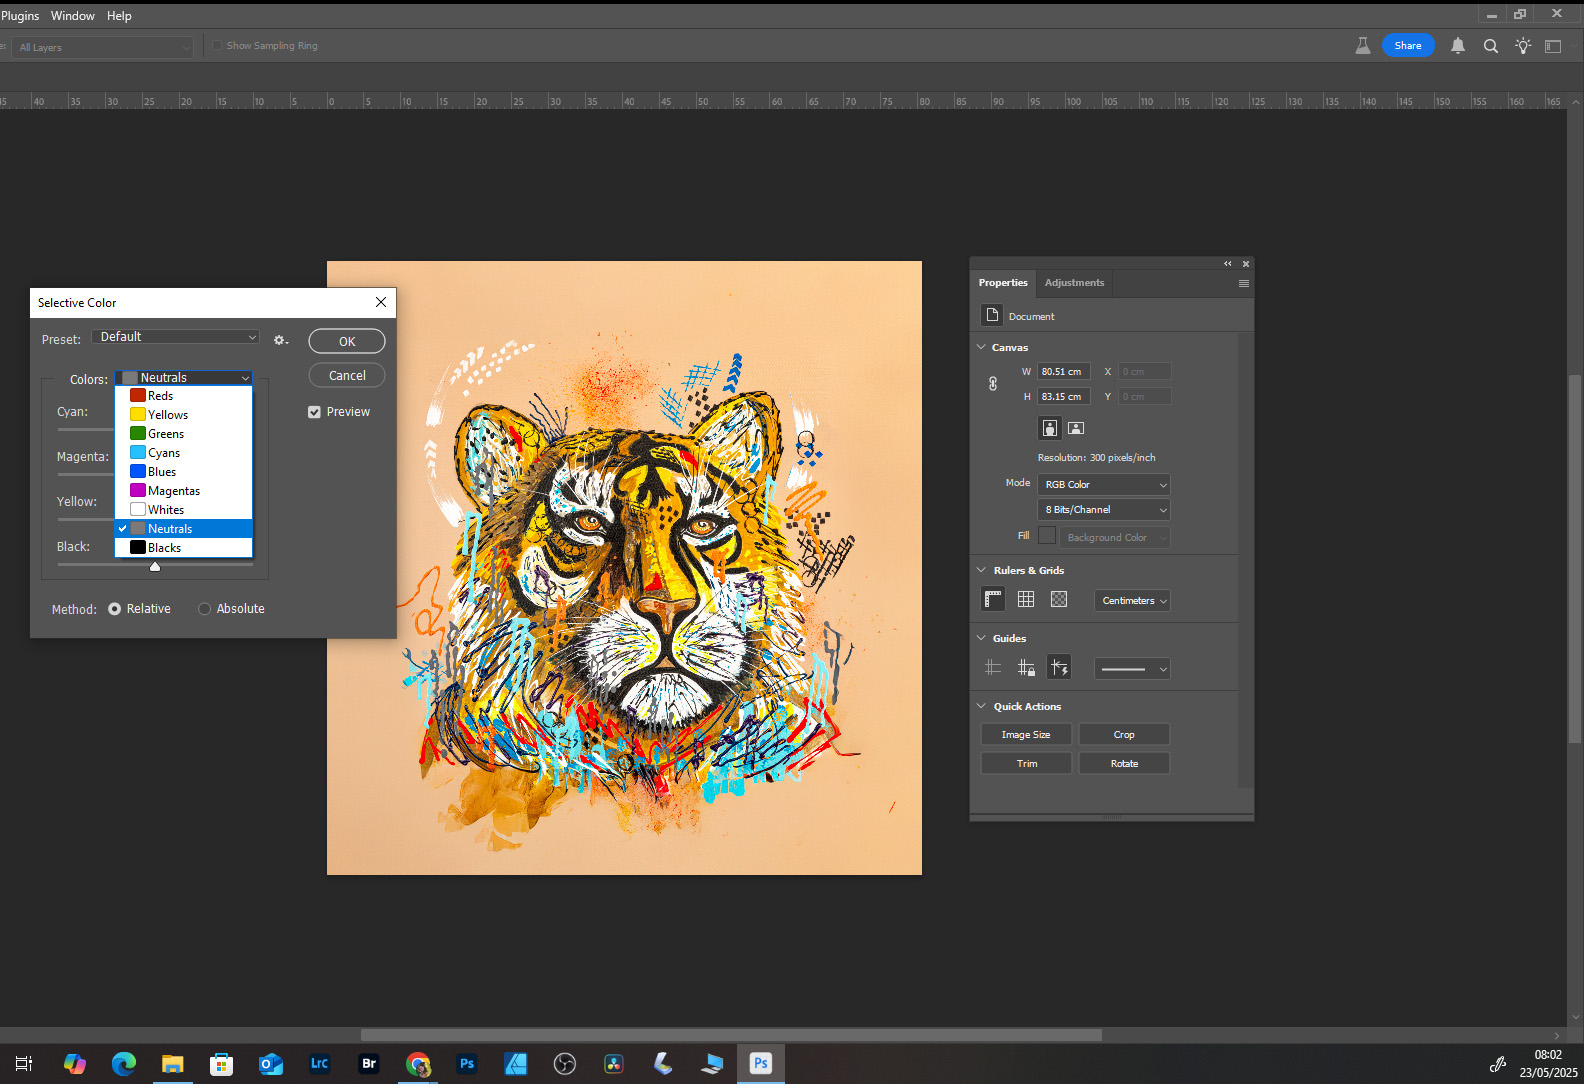Open the notifications bell
Viewport: 1584px width, 1084px height.
click(x=1458, y=46)
